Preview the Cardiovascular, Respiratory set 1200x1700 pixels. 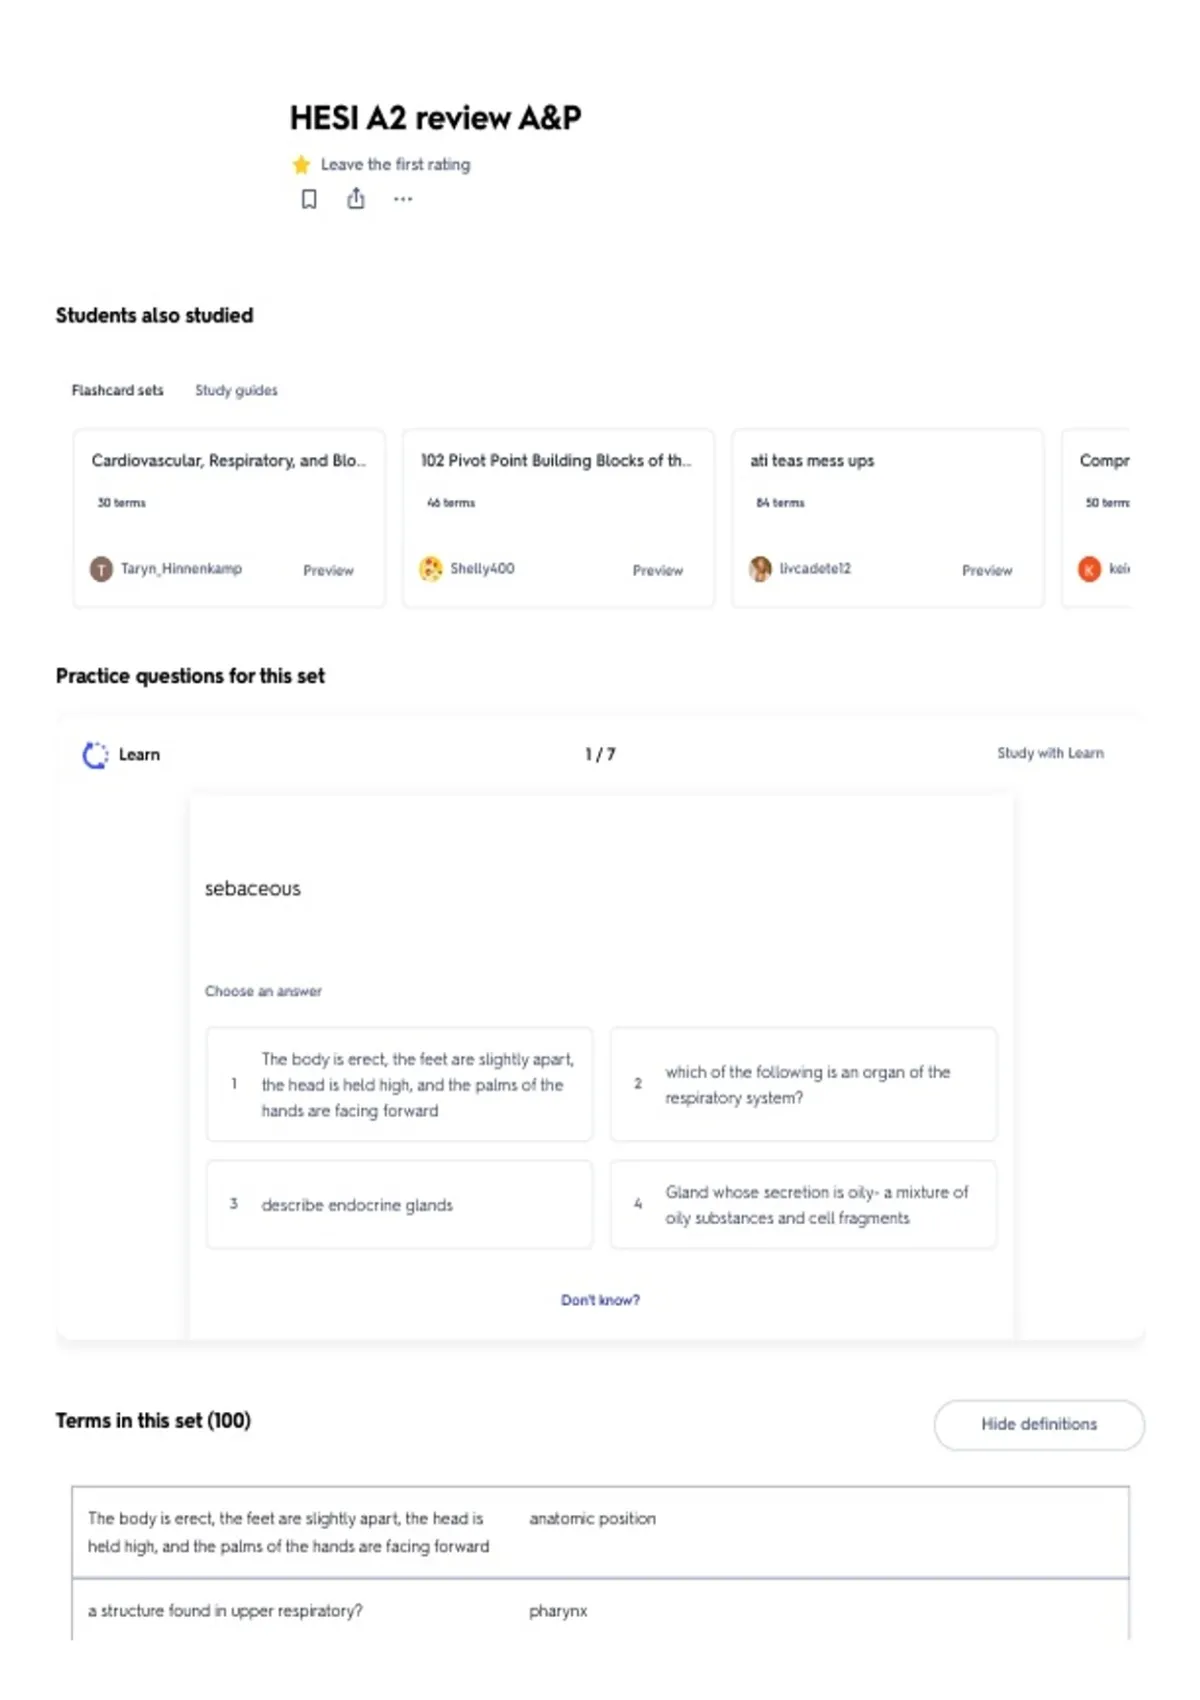tap(328, 570)
